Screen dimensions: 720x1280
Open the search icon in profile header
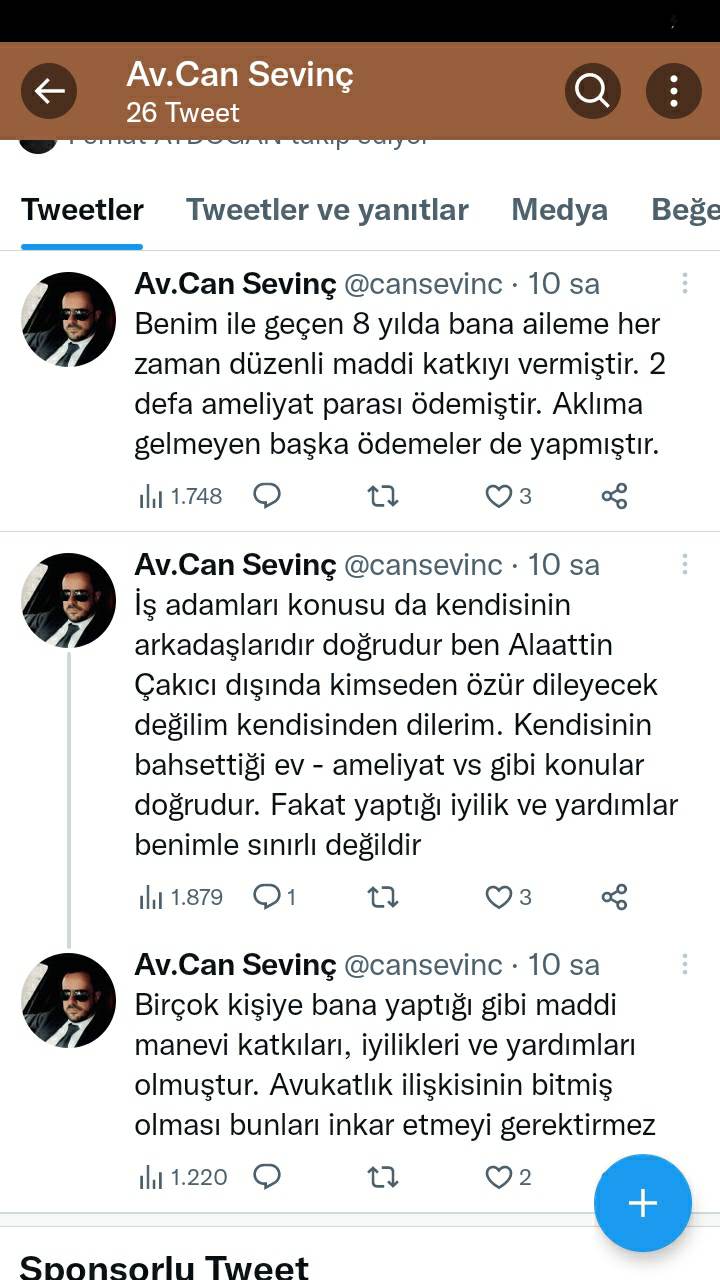point(592,91)
